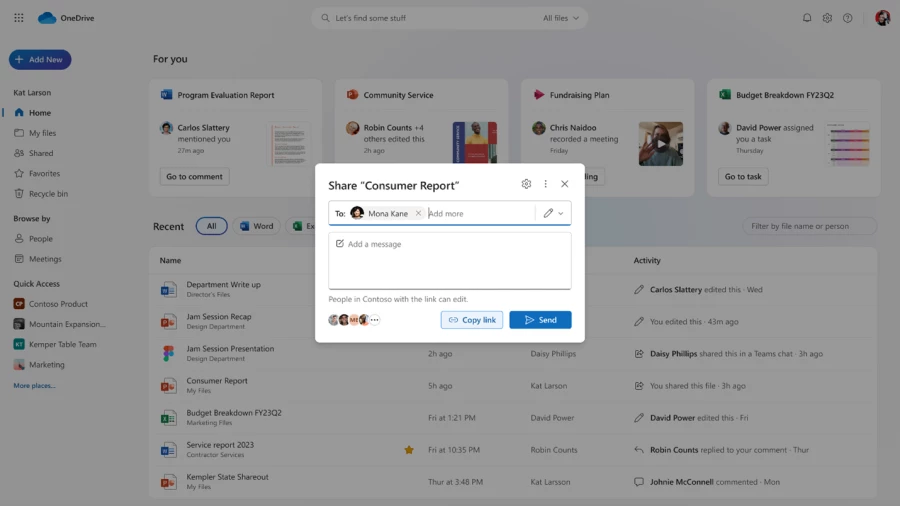Image resolution: width=900 pixels, height=506 pixels.
Task: Expand More places in sidebar
Action: 34,385
